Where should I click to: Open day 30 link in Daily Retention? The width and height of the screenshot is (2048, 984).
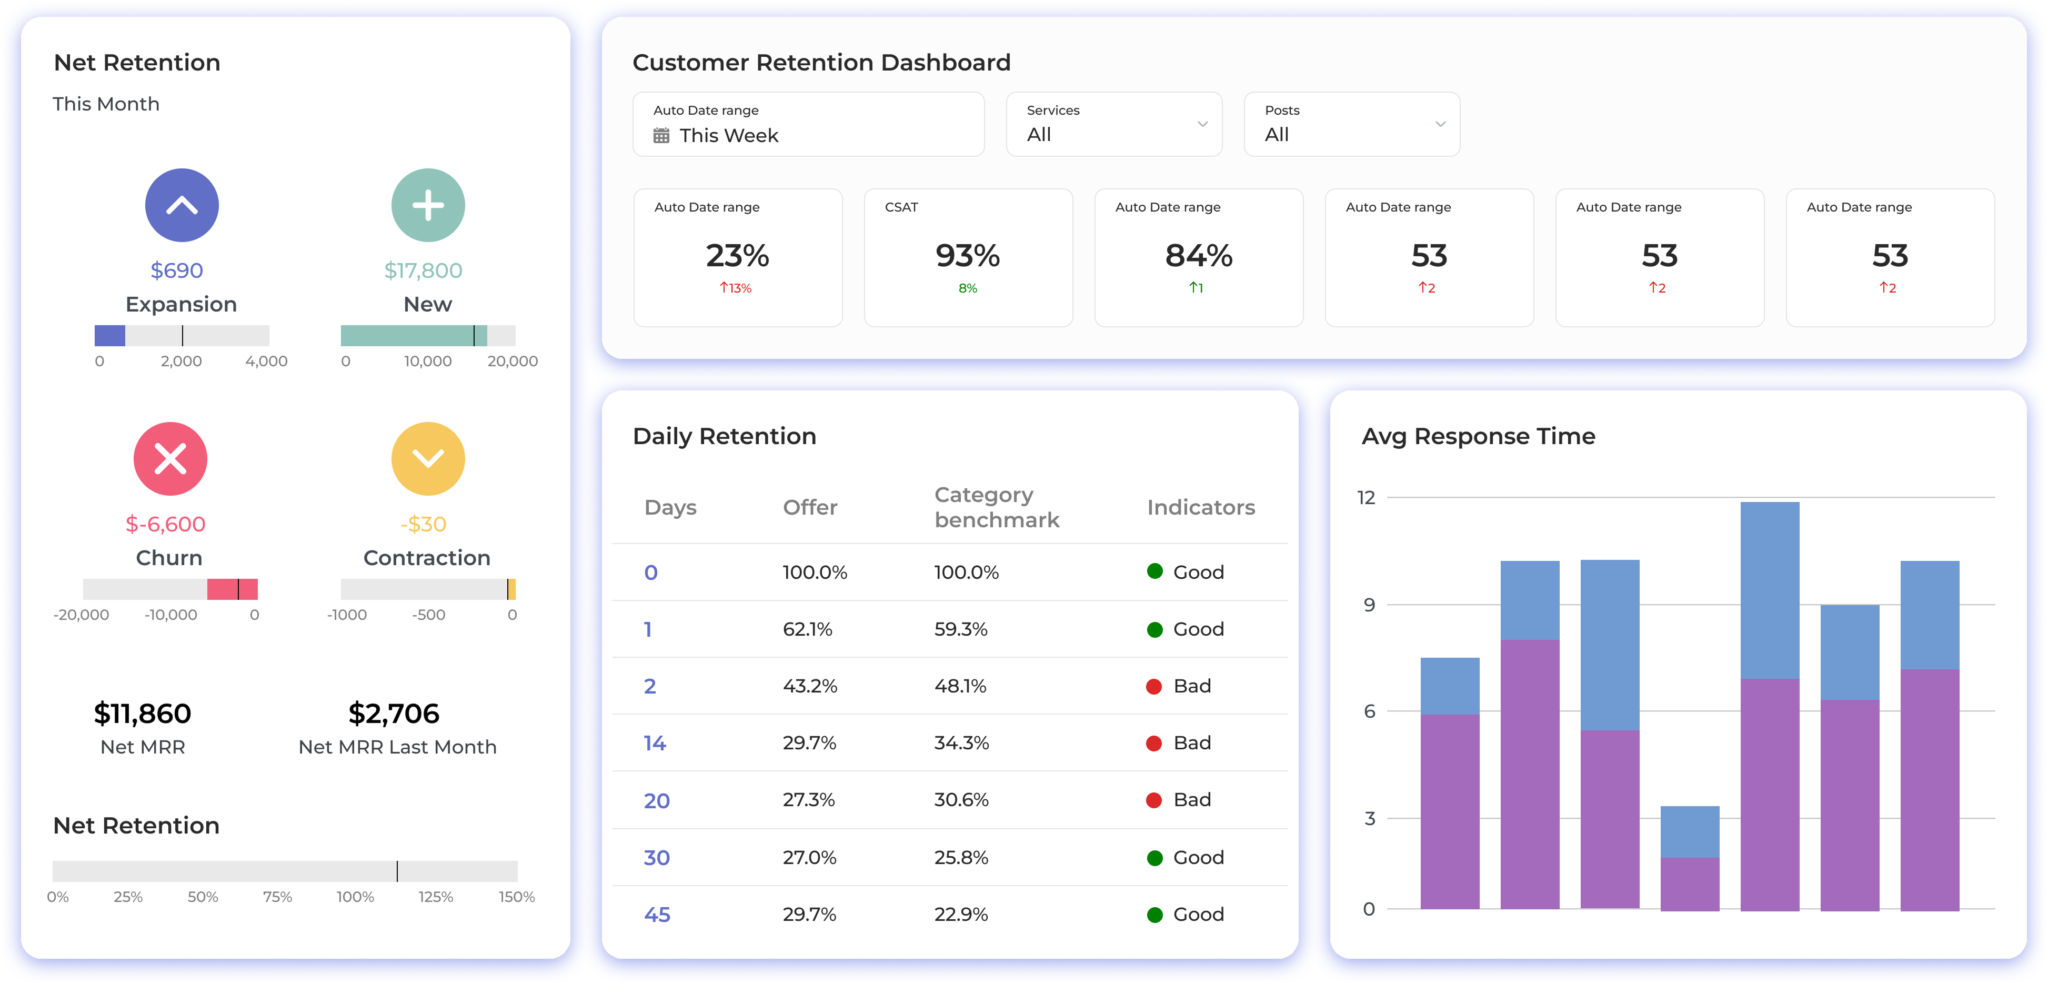click(x=656, y=858)
